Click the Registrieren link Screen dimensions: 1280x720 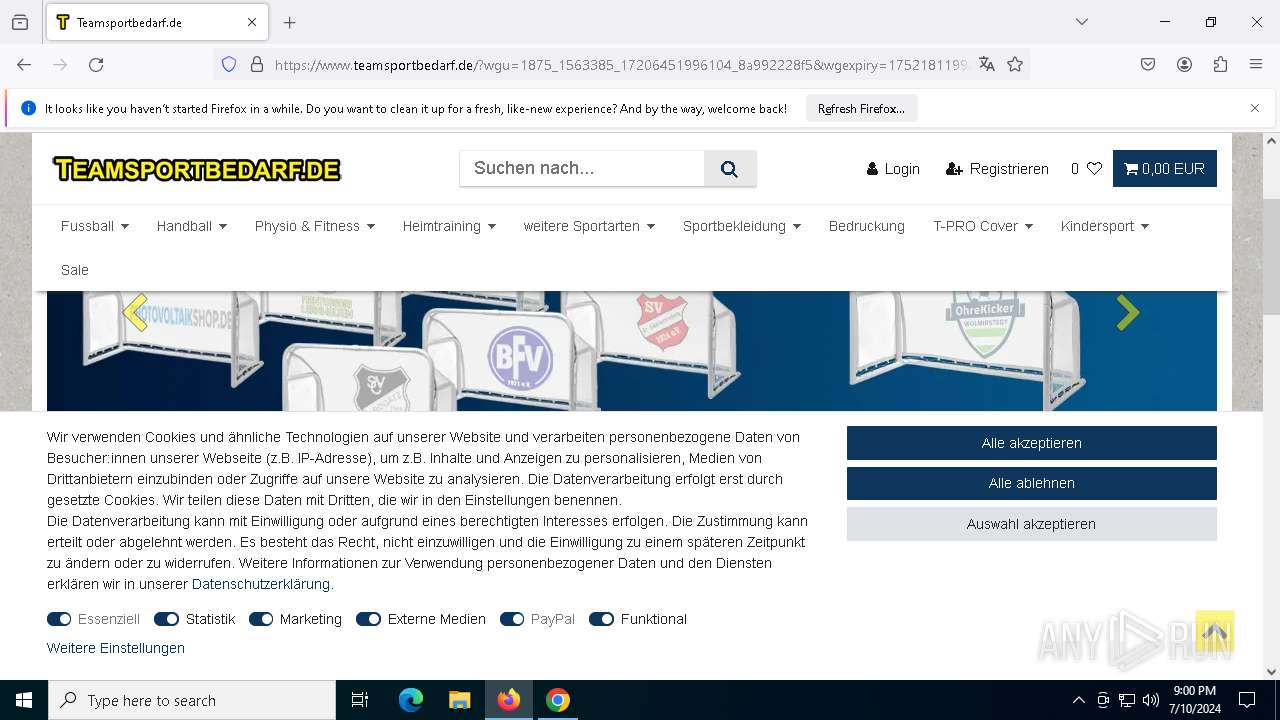(x=997, y=169)
